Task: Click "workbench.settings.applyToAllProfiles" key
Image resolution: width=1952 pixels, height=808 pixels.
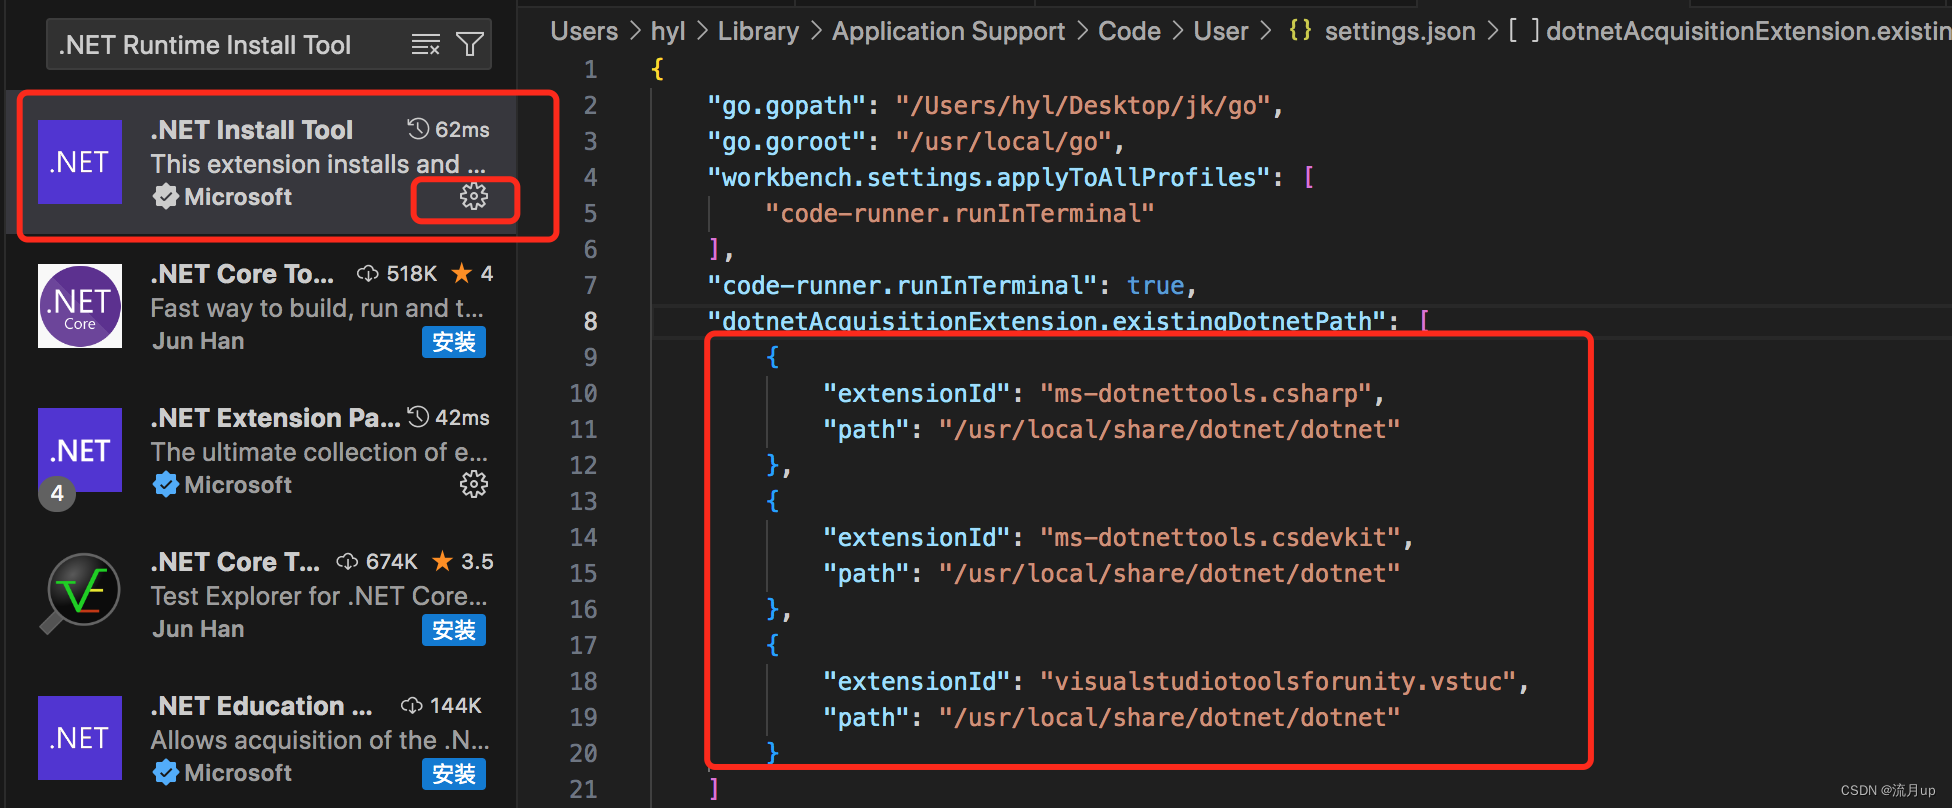Action: point(989,177)
